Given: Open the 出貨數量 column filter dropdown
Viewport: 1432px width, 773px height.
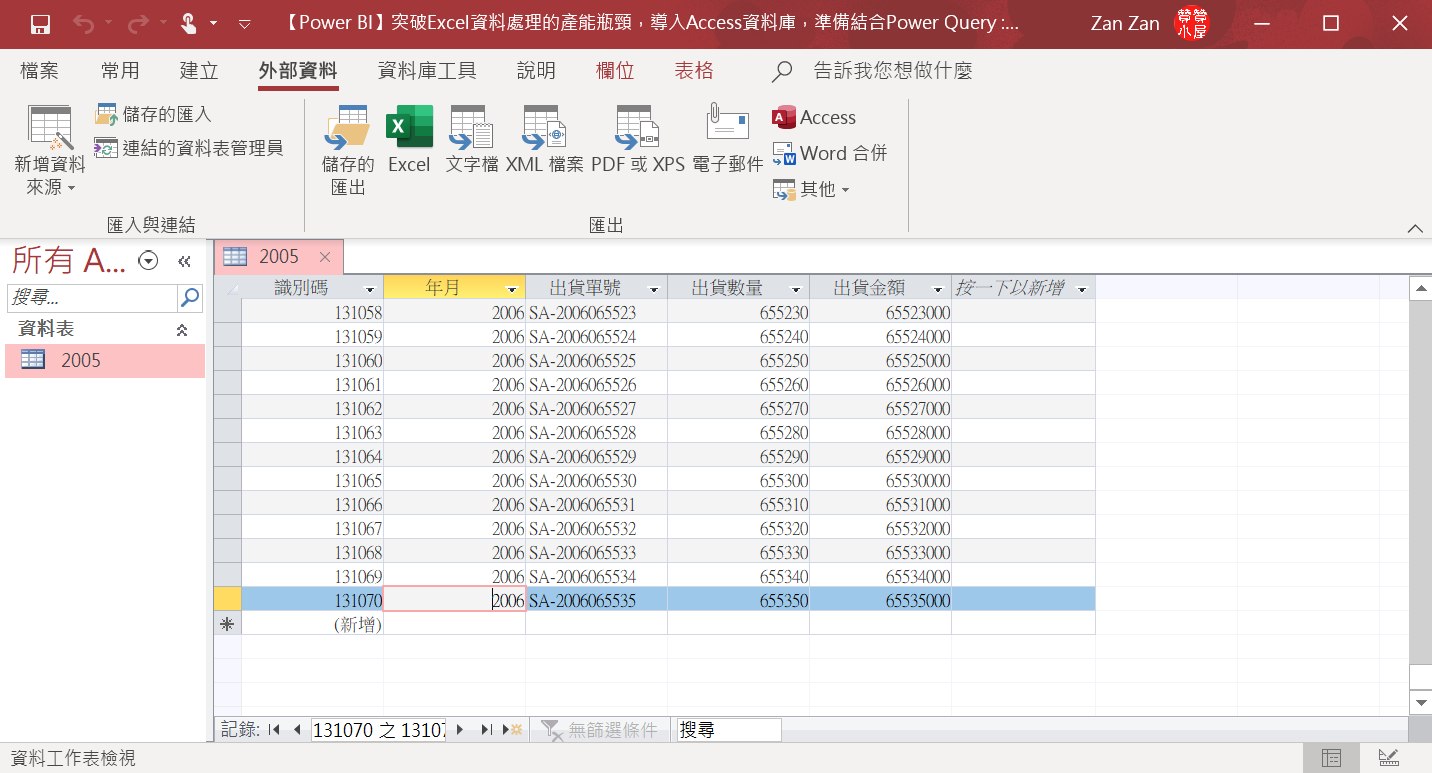Looking at the screenshot, I should [796, 289].
